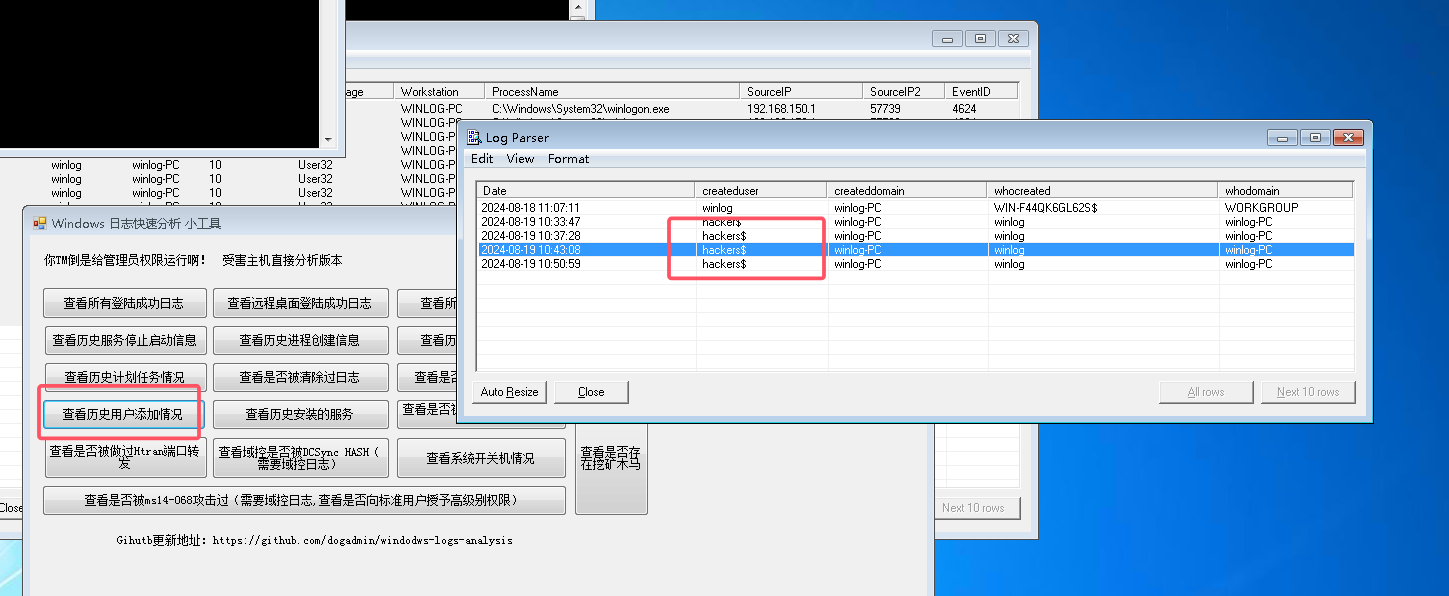Open the View menu in Log Parser

[520, 159]
